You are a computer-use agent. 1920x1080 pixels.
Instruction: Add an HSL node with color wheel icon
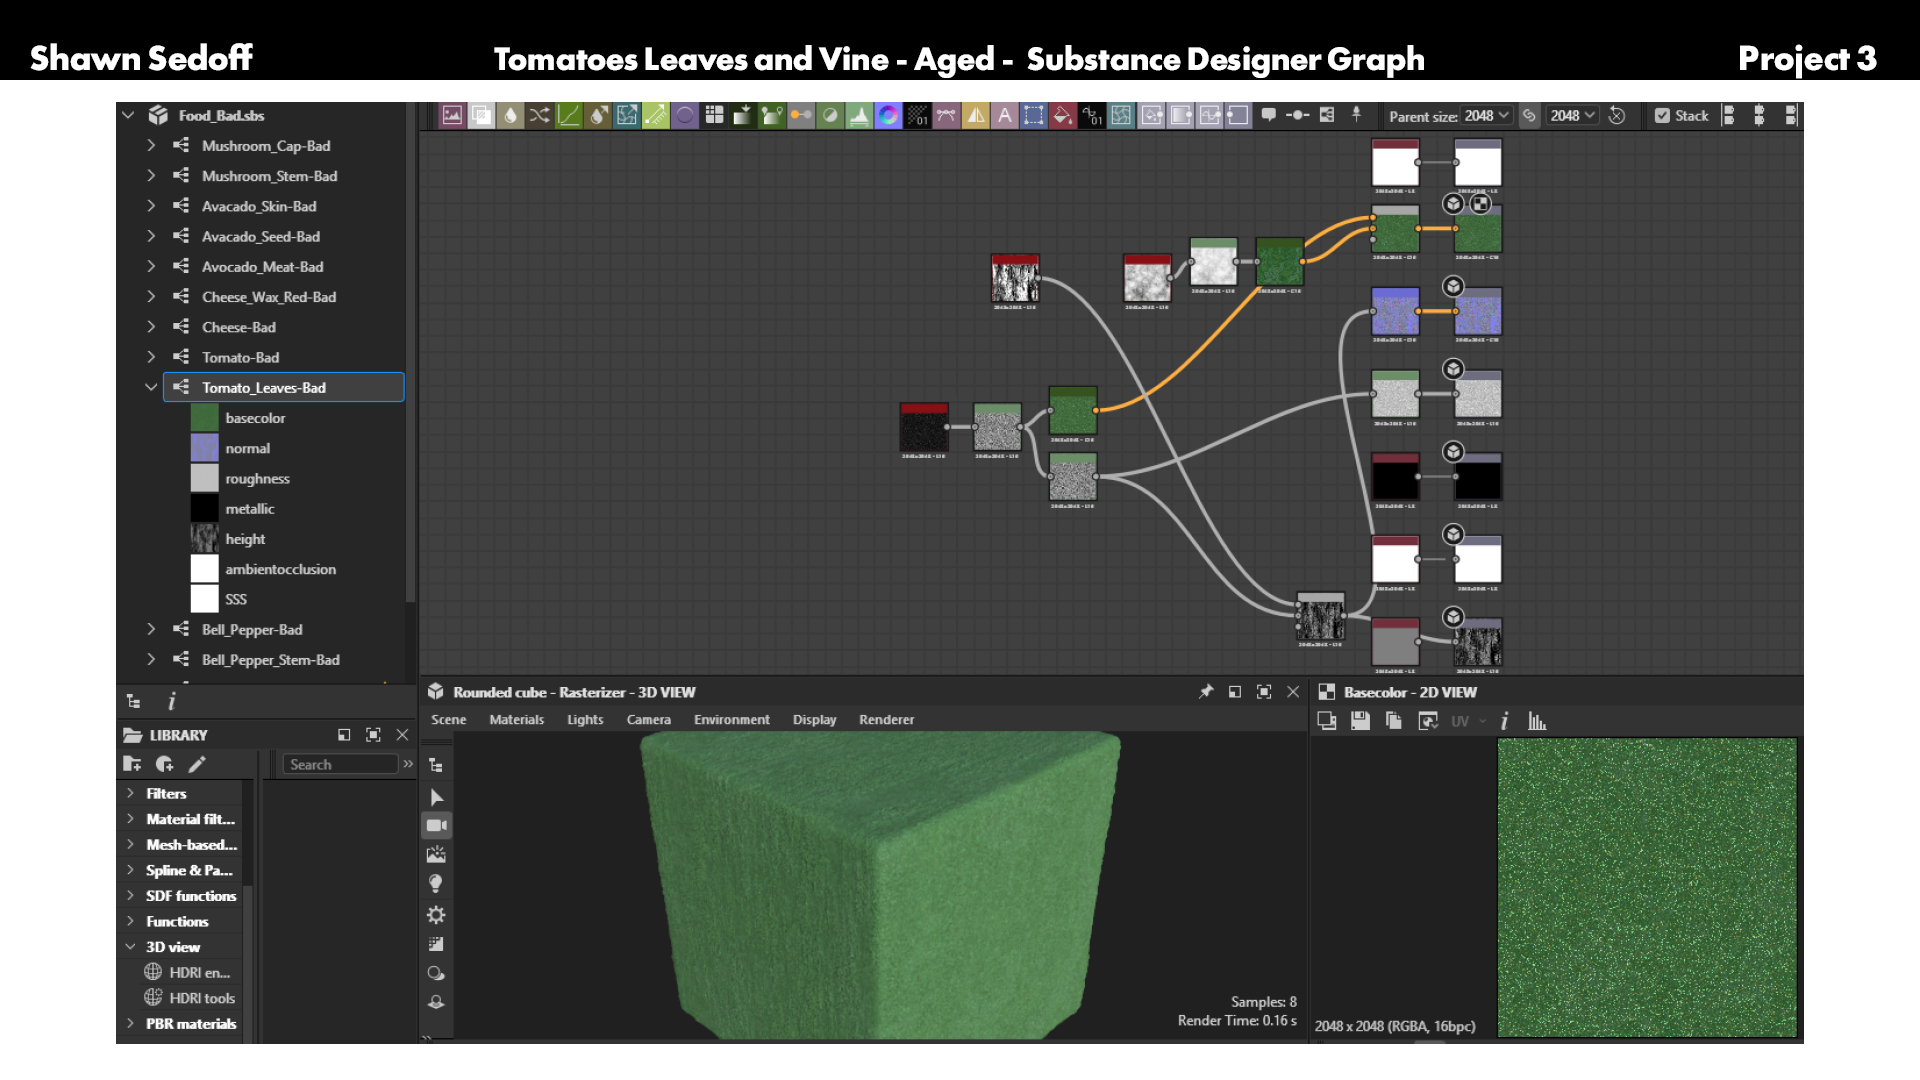888,115
